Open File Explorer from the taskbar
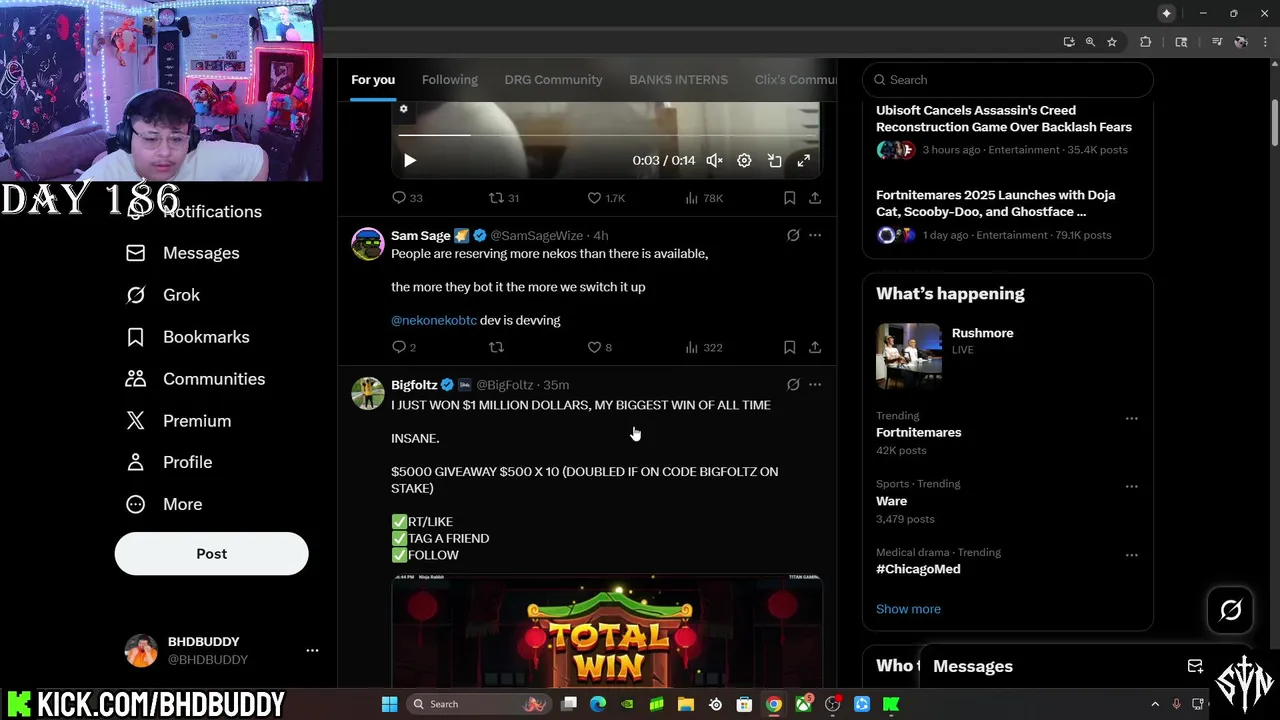This screenshot has width=1280, height=720. click(x=686, y=704)
